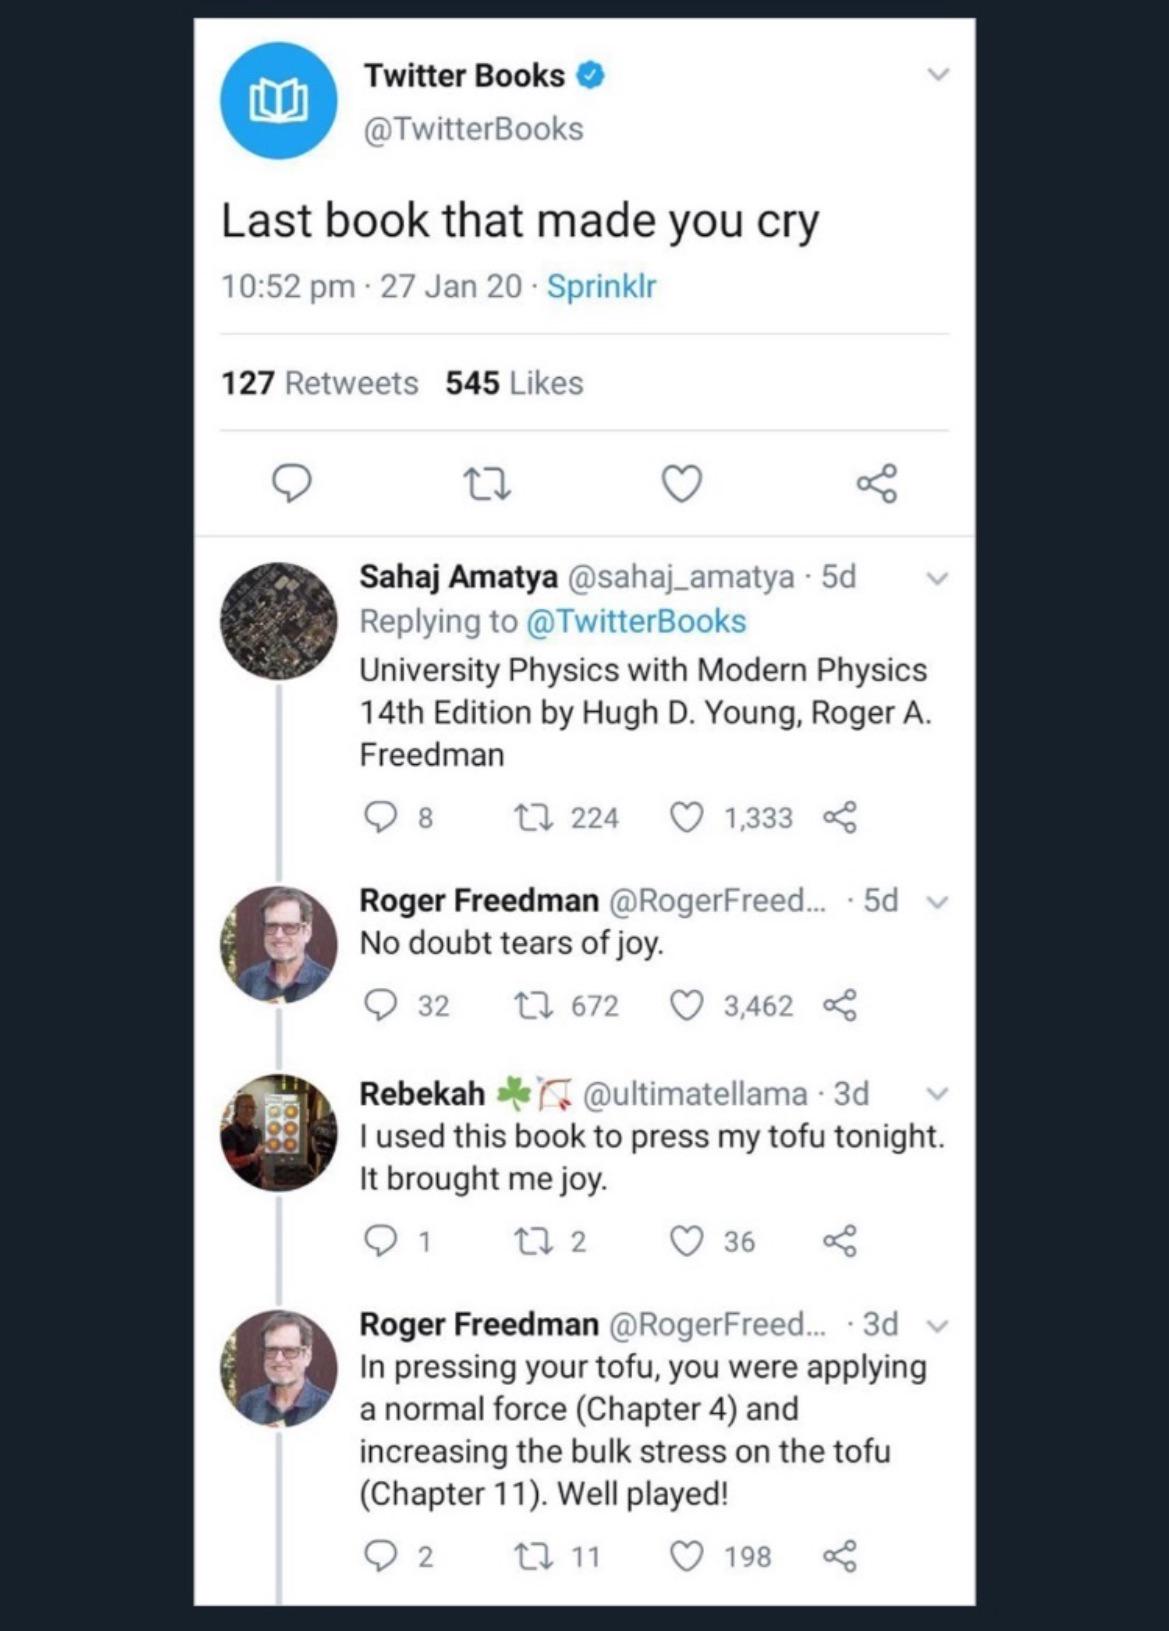Like the "Last book that made you cry" tweet

click(x=681, y=484)
